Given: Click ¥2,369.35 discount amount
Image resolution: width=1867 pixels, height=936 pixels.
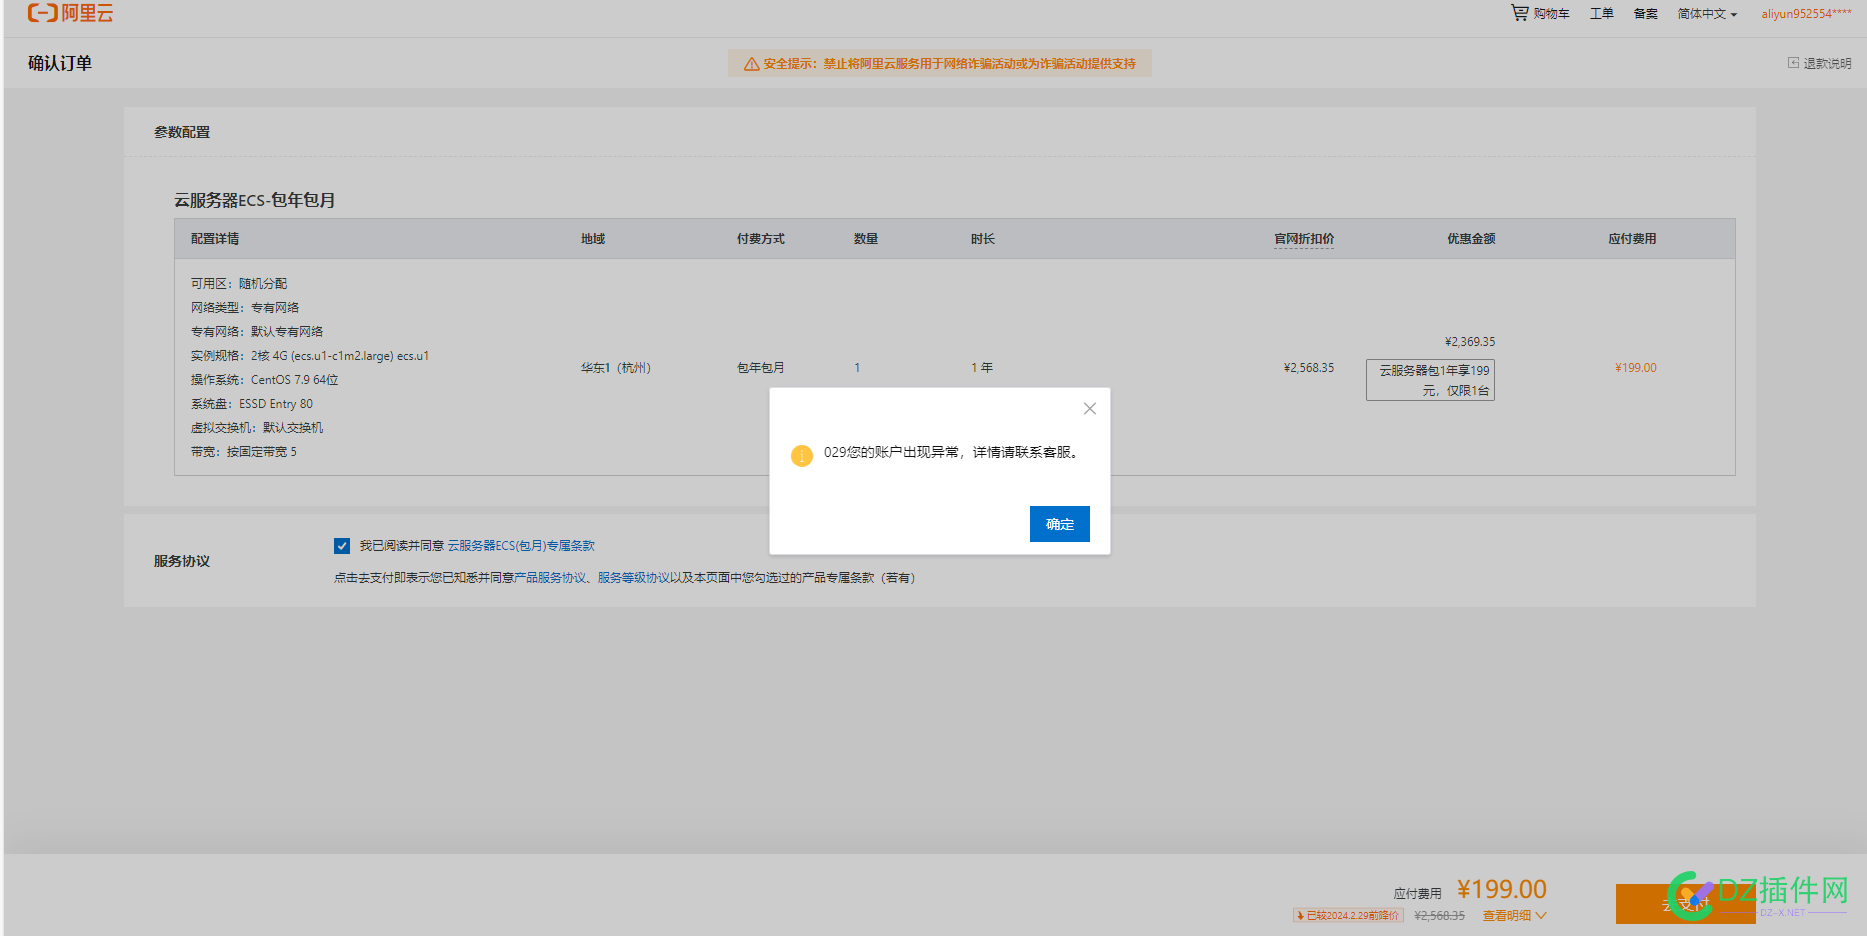Looking at the screenshot, I should click(x=1470, y=342).
